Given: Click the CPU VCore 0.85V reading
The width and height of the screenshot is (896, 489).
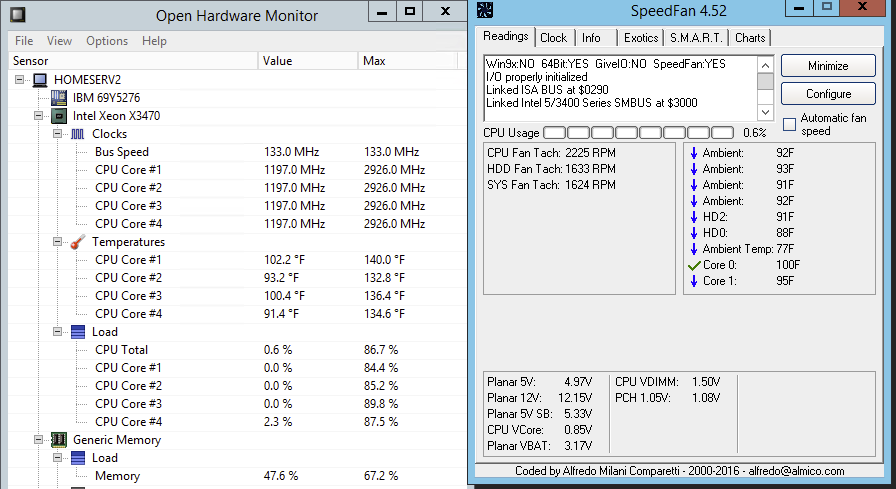Looking at the screenshot, I should pyautogui.click(x=539, y=430).
